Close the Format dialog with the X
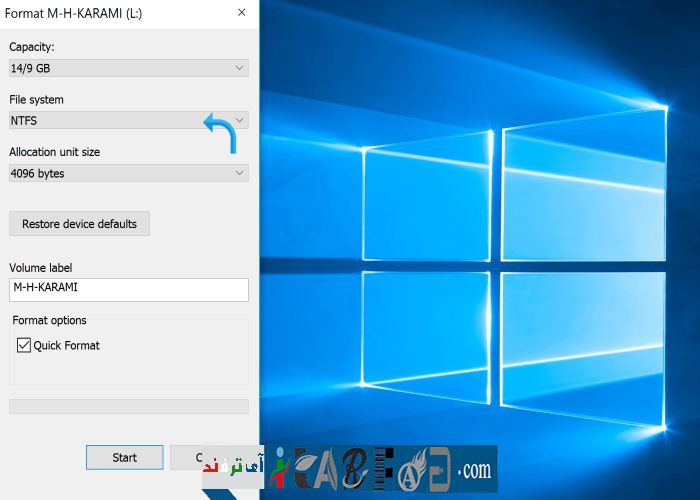The height and width of the screenshot is (500, 700). pyautogui.click(x=242, y=13)
